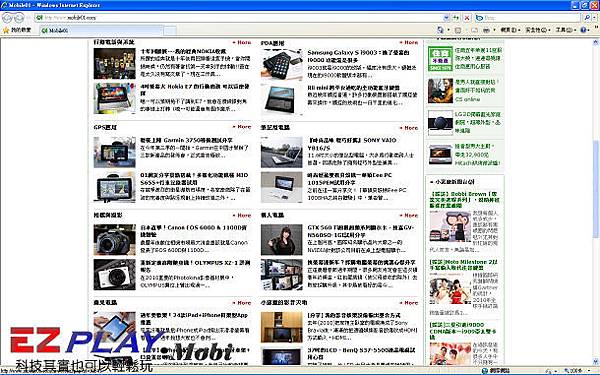Click the Print toolbar icon
600x375 pixels.
pyautogui.click(x=486, y=30)
